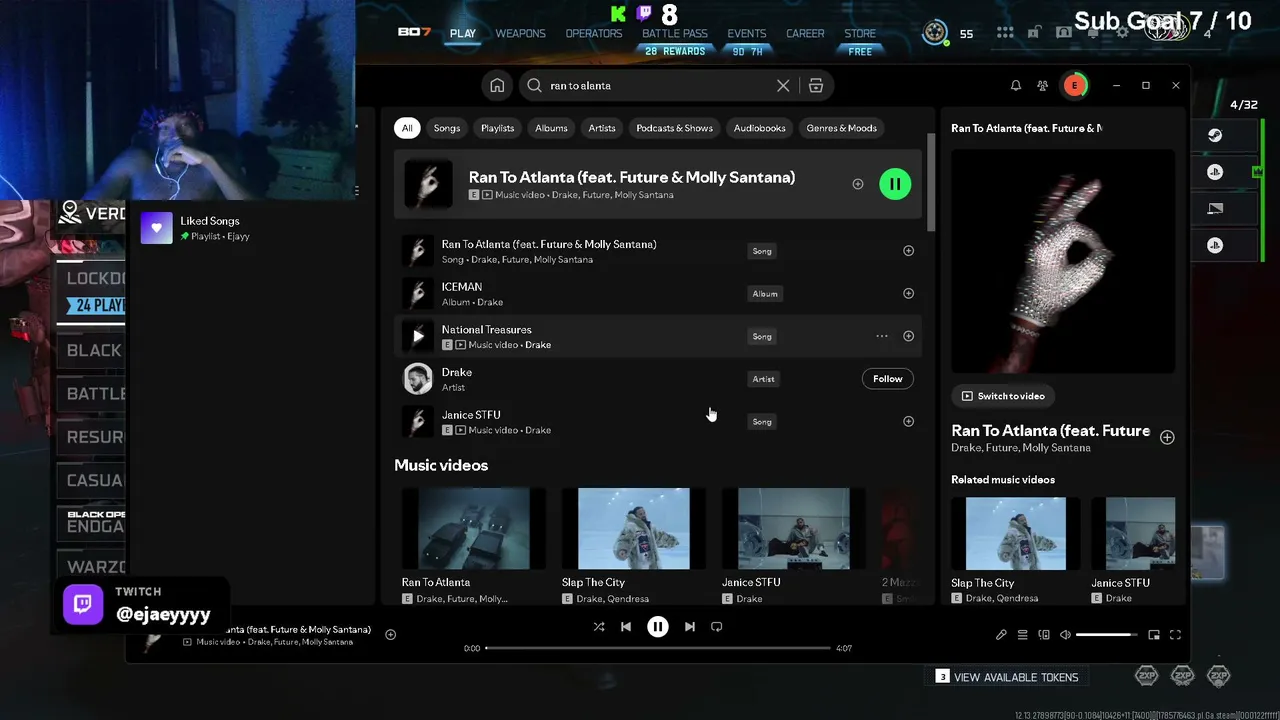The image size is (1280, 720).
Task: Open CAREER tab in the game menu
Action: point(805,34)
